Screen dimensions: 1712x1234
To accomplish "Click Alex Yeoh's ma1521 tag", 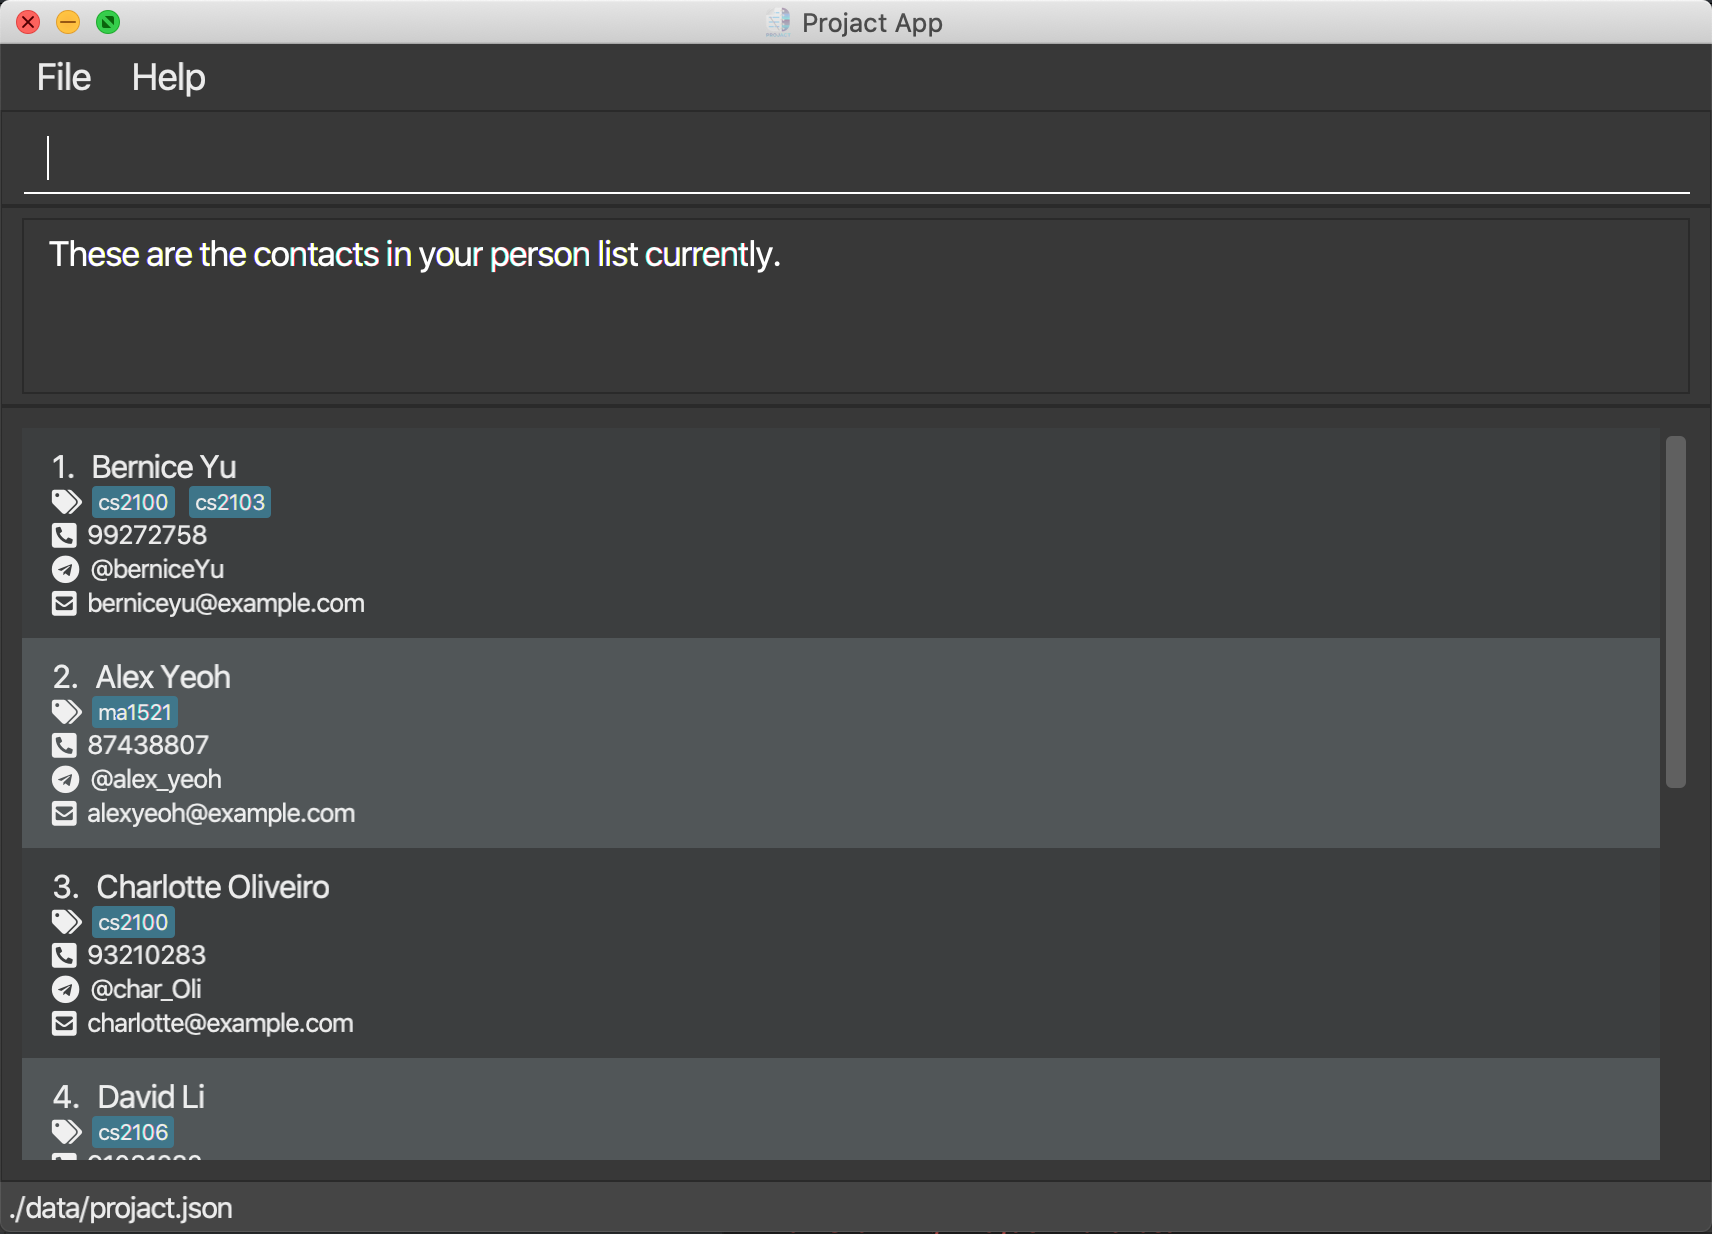I will (135, 712).
